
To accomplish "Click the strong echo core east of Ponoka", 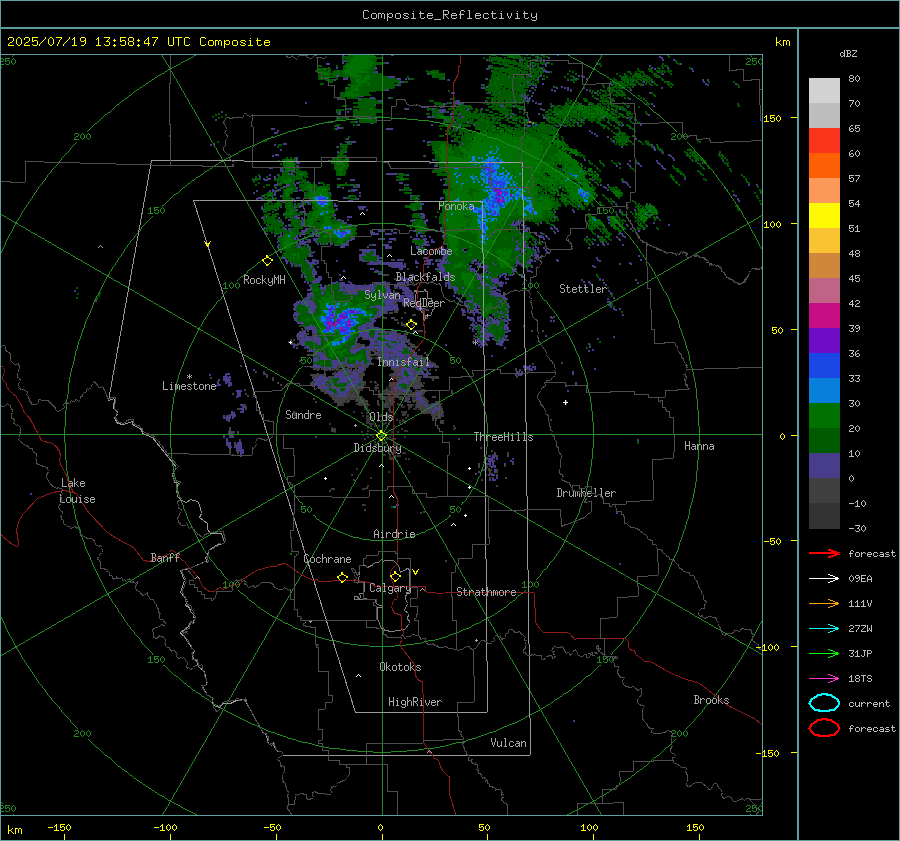I will click(498, 192).
